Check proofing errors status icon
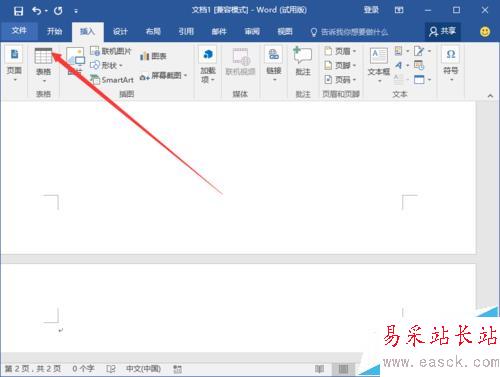 click(x=111, y=369)
